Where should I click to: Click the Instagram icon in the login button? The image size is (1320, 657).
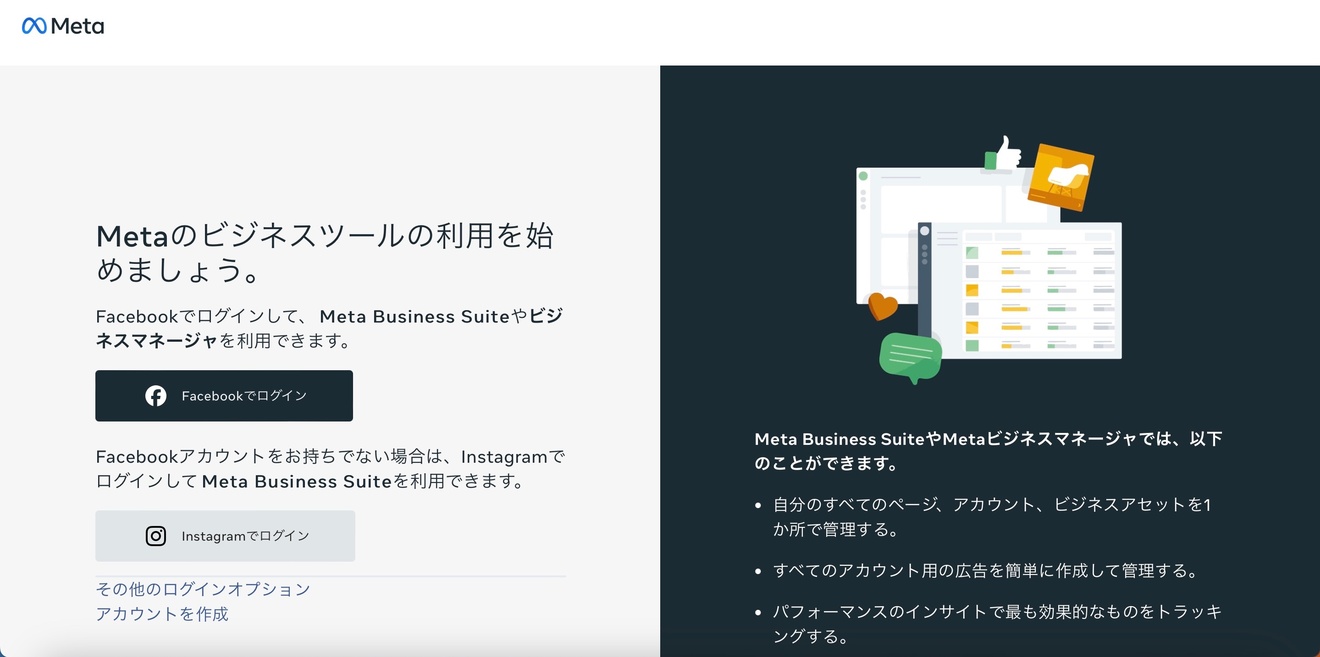156,536
